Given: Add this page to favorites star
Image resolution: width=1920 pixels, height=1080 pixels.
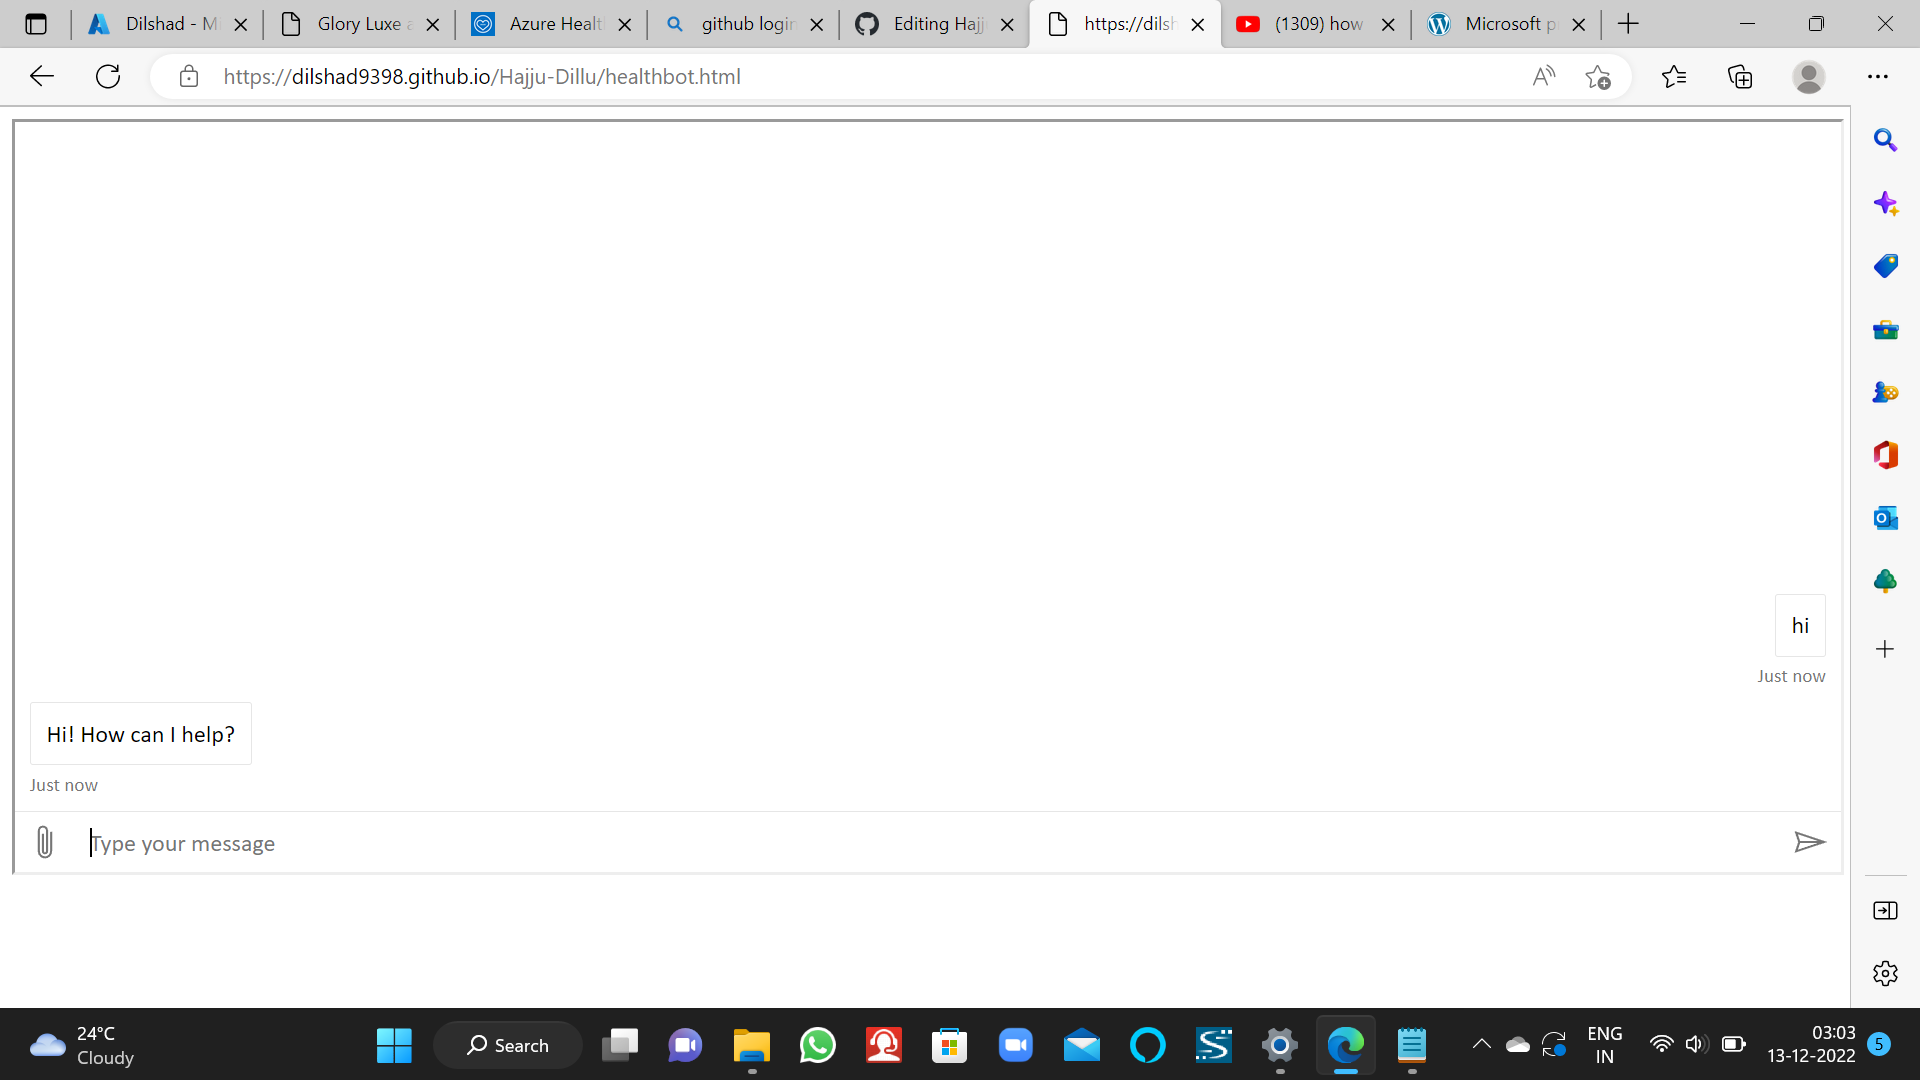Looking at the screenshot, I should pyautogui.click(x=1597, y=77).
